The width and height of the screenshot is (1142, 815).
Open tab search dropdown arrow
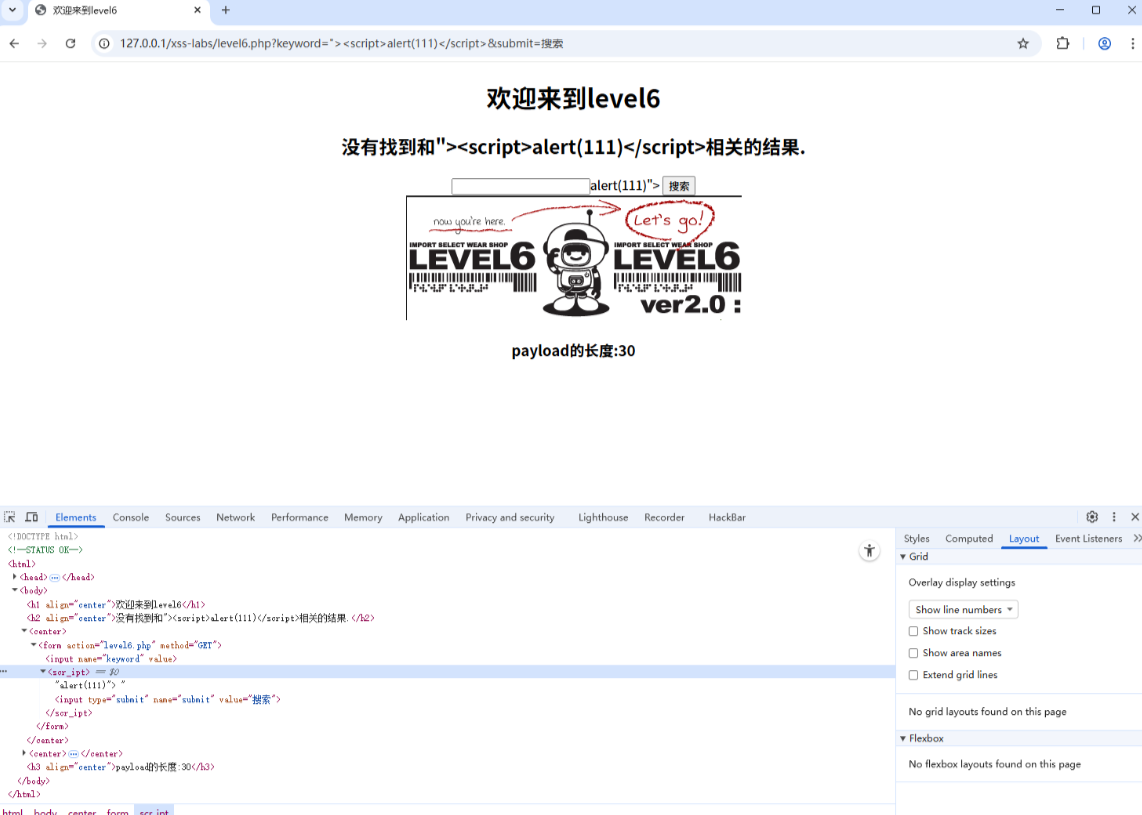click(x=12, y=10)
